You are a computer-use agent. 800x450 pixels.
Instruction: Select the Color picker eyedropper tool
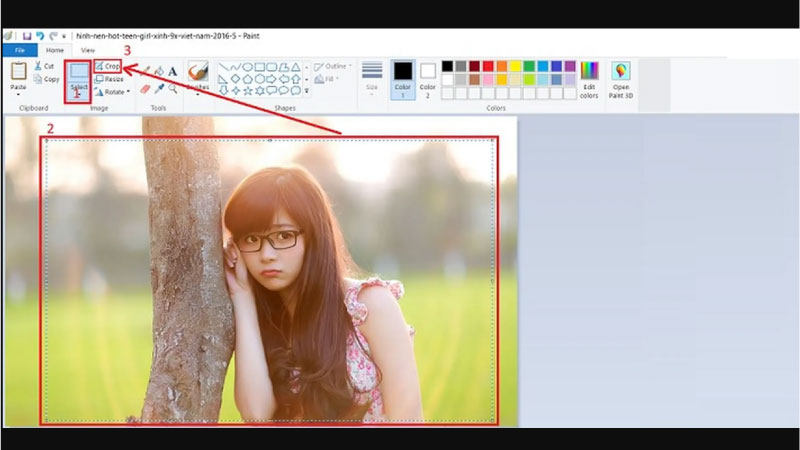pos(159,89)
